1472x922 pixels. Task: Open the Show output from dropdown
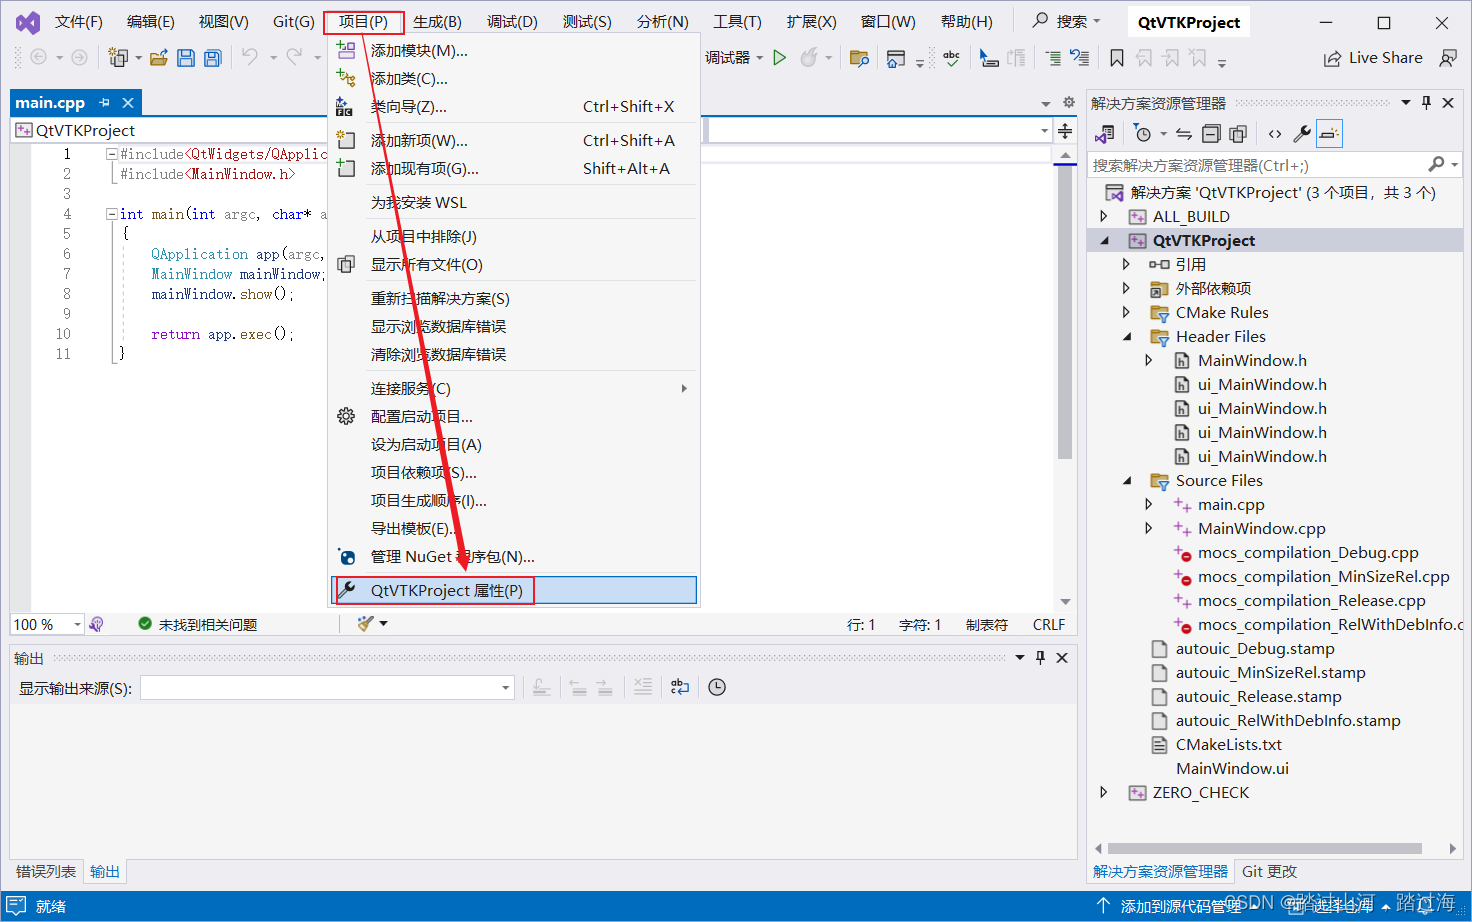pyautogui.click(x=505, y=688)
